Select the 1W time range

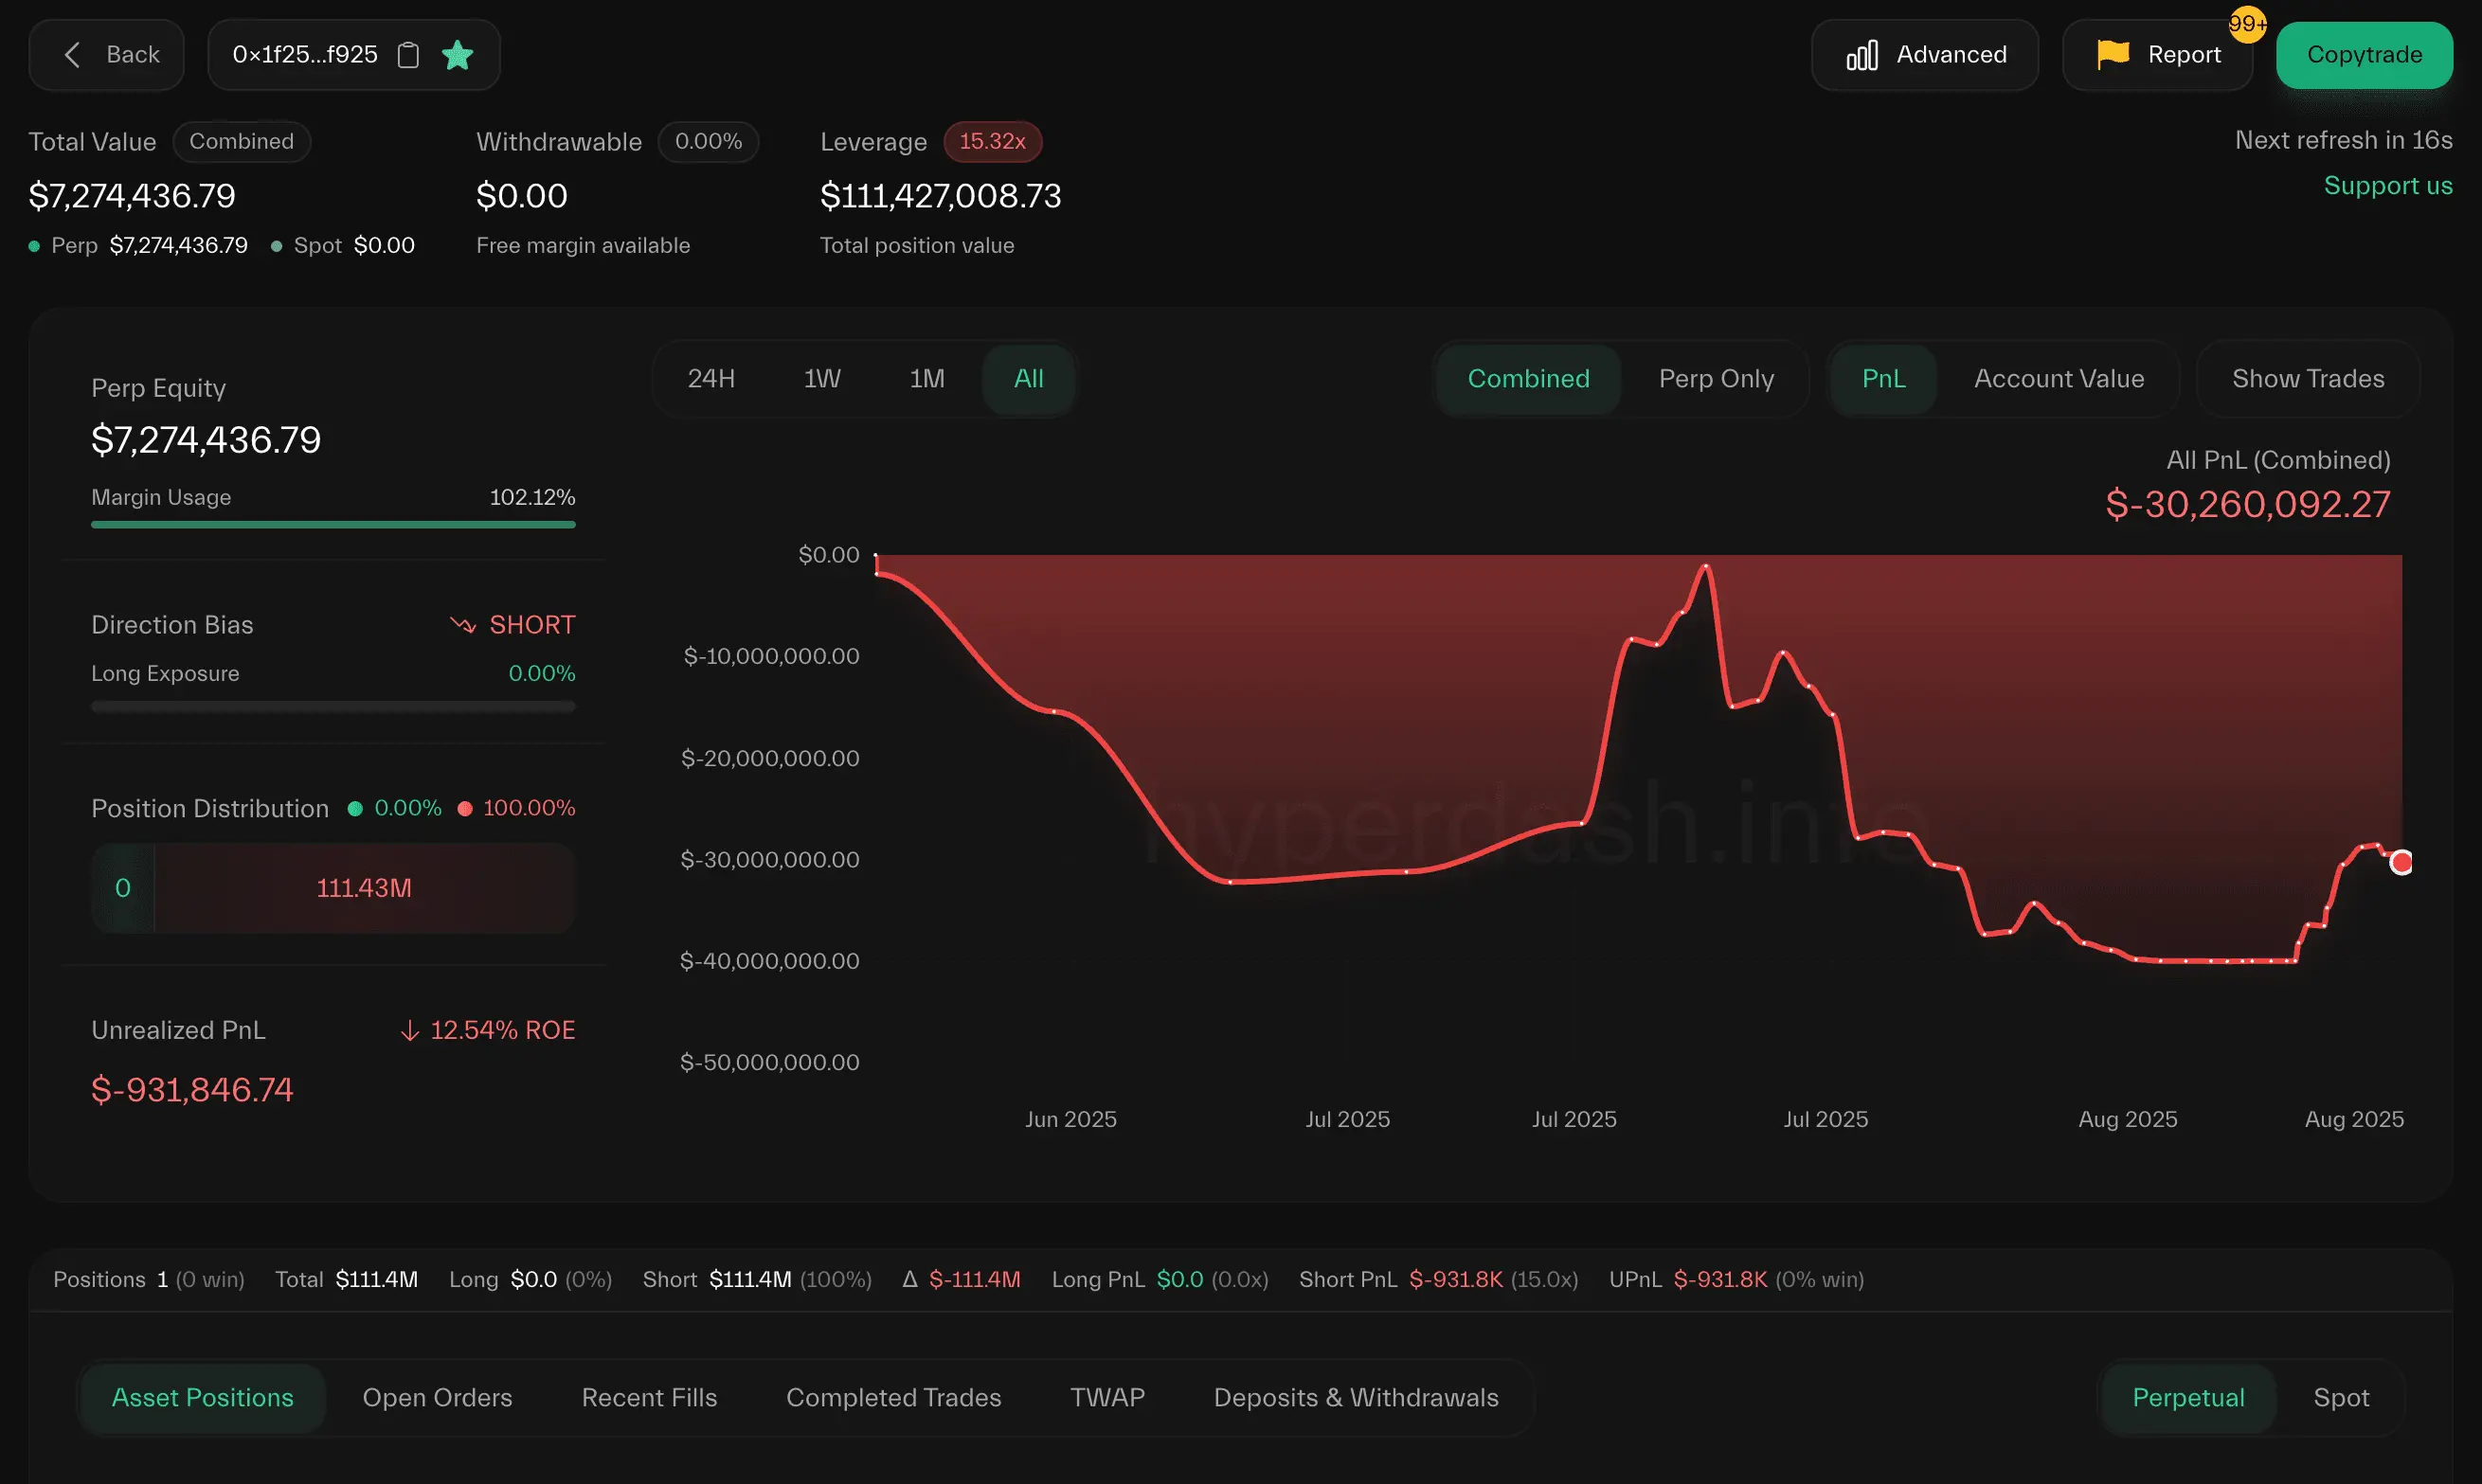click(822, 379)
